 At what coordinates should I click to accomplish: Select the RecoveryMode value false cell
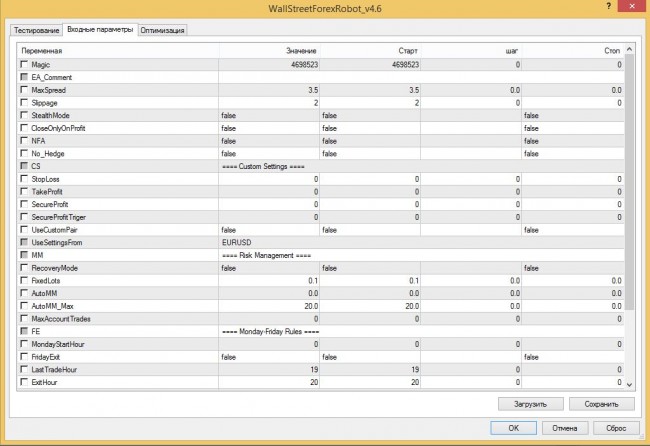(269, 268)
